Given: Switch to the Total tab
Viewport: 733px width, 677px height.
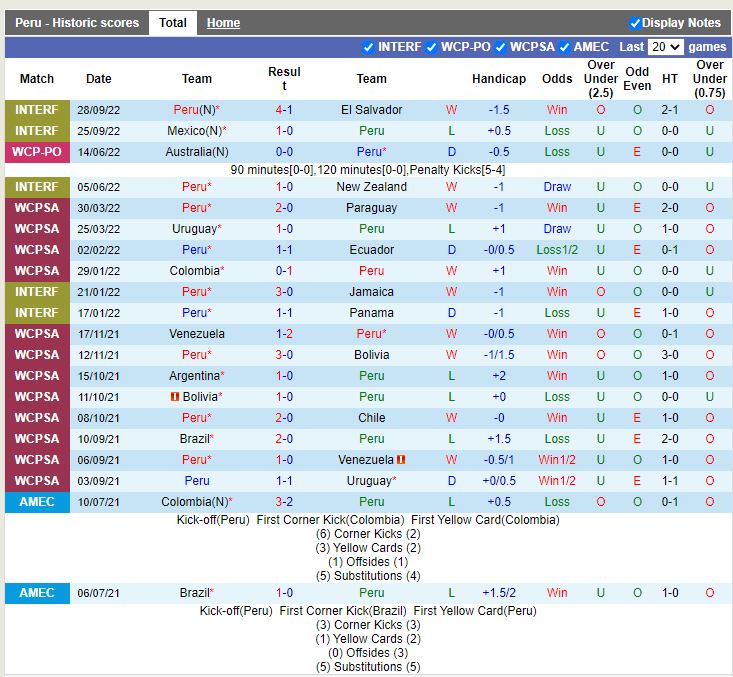Looking at the screenshot, I should [x=173, y=23].
